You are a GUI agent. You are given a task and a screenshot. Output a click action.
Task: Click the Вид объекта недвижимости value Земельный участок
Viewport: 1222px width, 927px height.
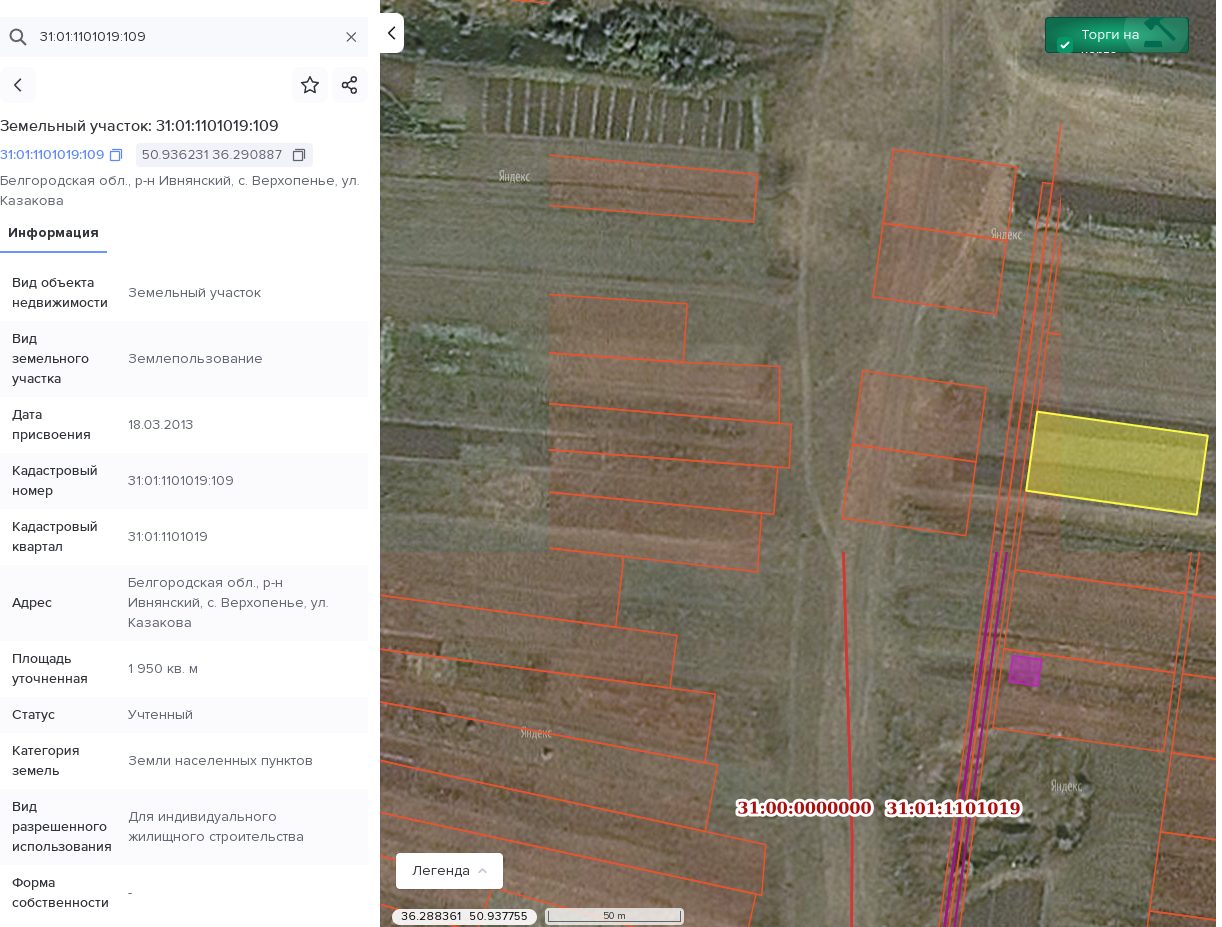click(194, 293)
